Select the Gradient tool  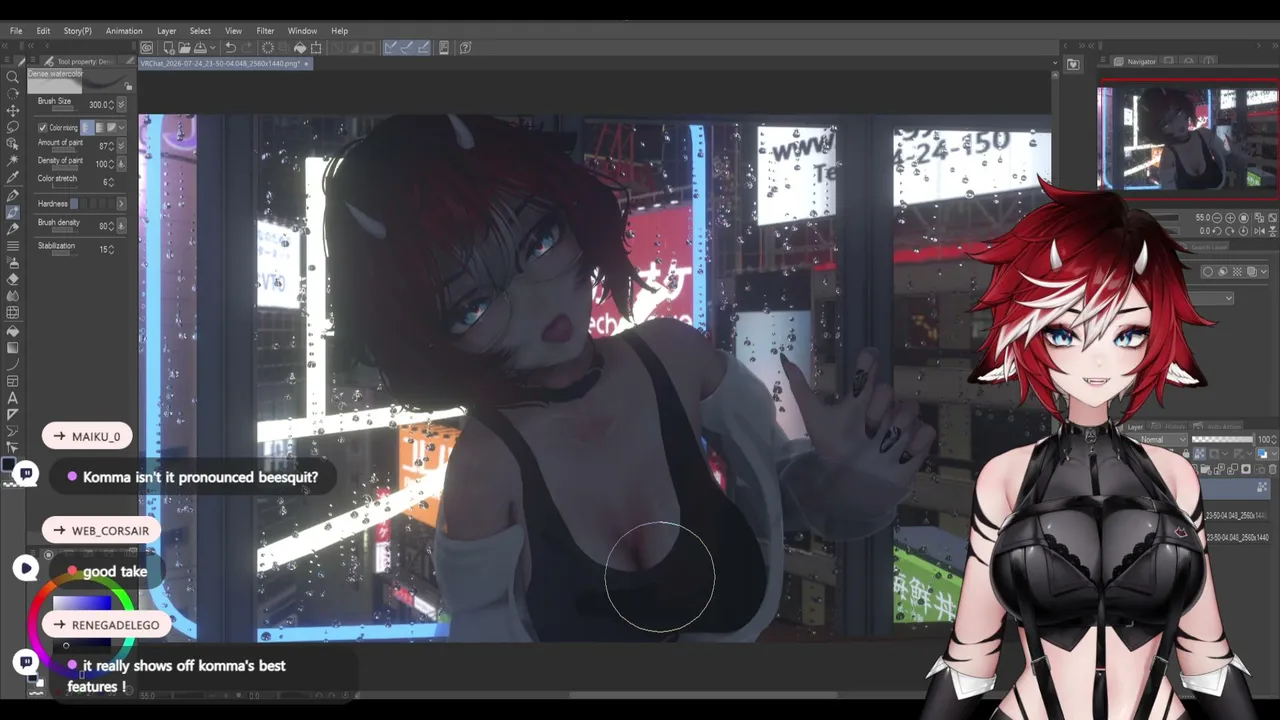point(13,348)
